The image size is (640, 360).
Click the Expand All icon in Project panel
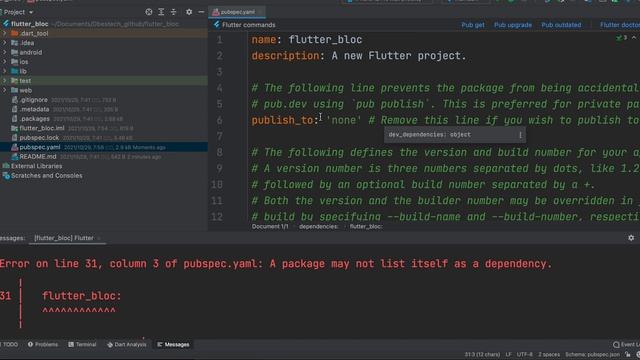[x=161, y=12]
